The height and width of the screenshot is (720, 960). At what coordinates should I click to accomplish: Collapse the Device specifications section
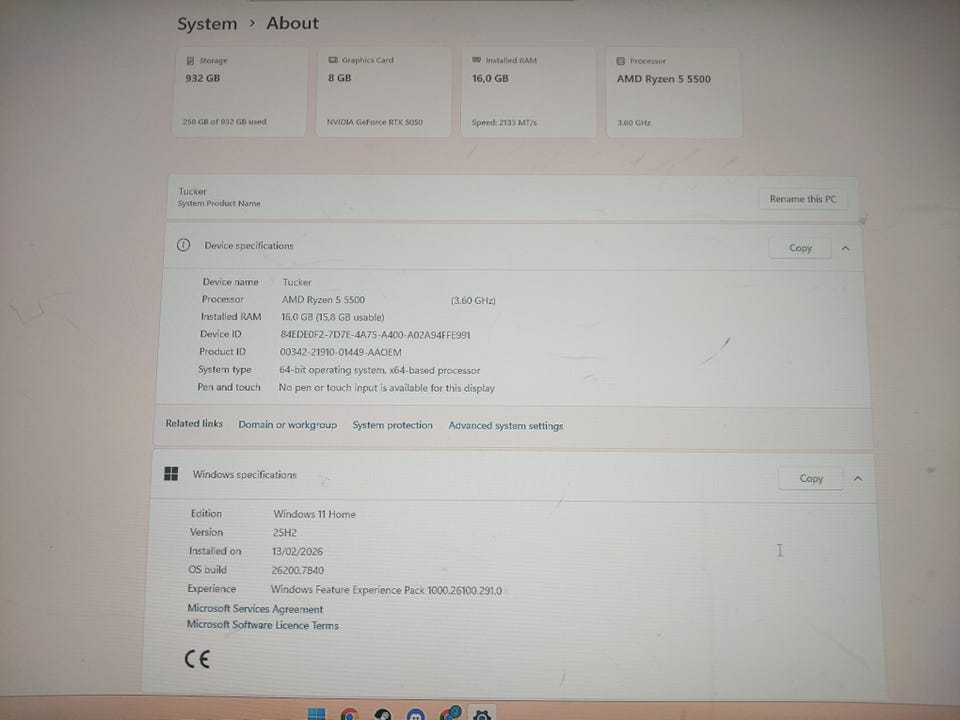pyautogui.click(x=846, y=248)
